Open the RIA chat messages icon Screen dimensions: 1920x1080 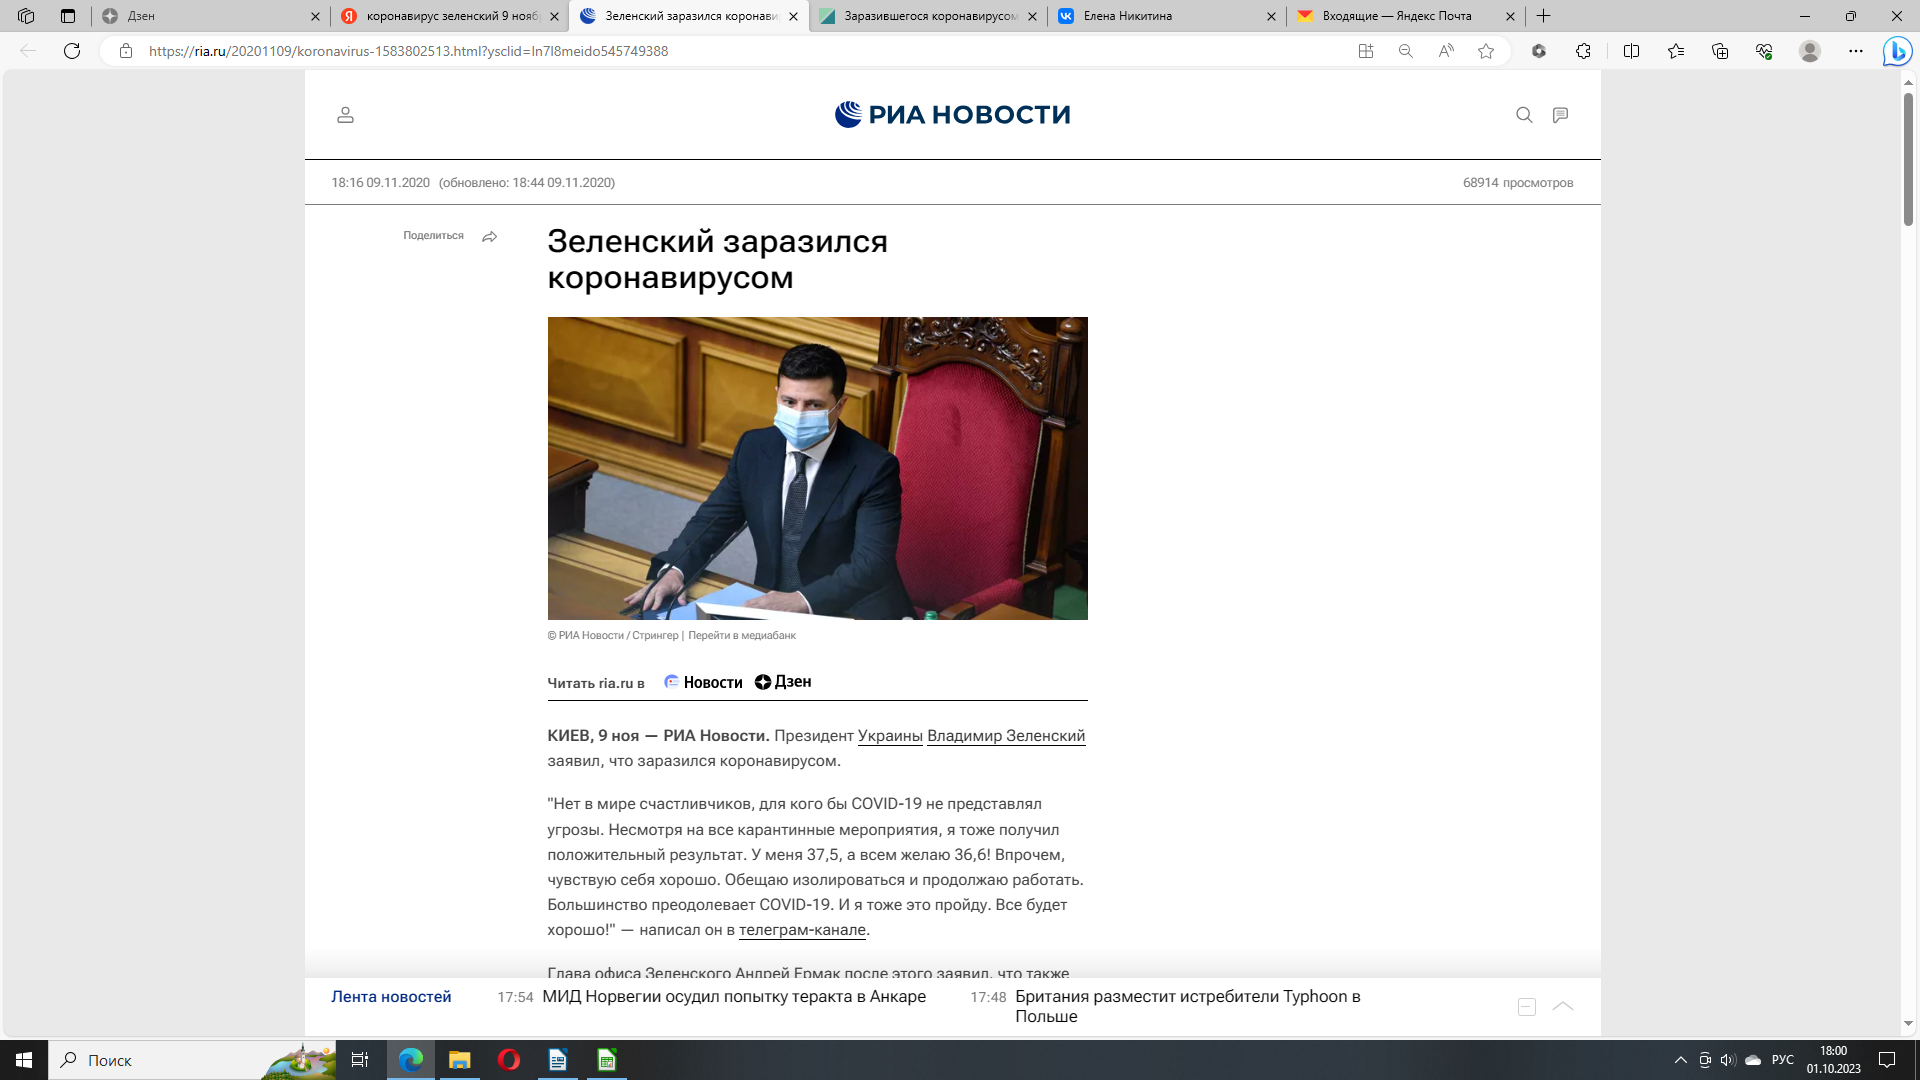pos(1560,115)
